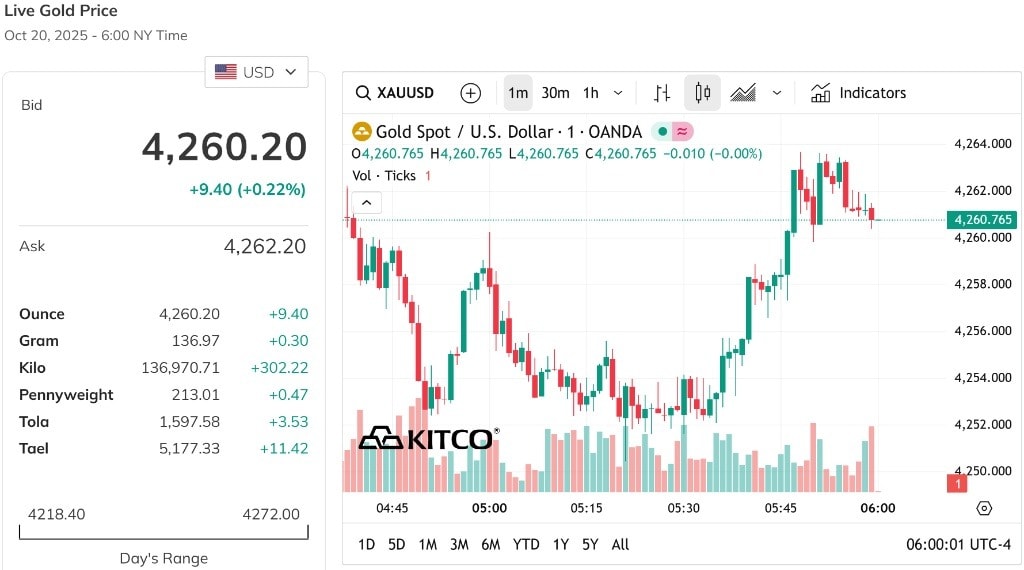Image resolution: width=1024 pixels, height=570 pixels.
Task: Open the Indicators panel
Action: 858,93
